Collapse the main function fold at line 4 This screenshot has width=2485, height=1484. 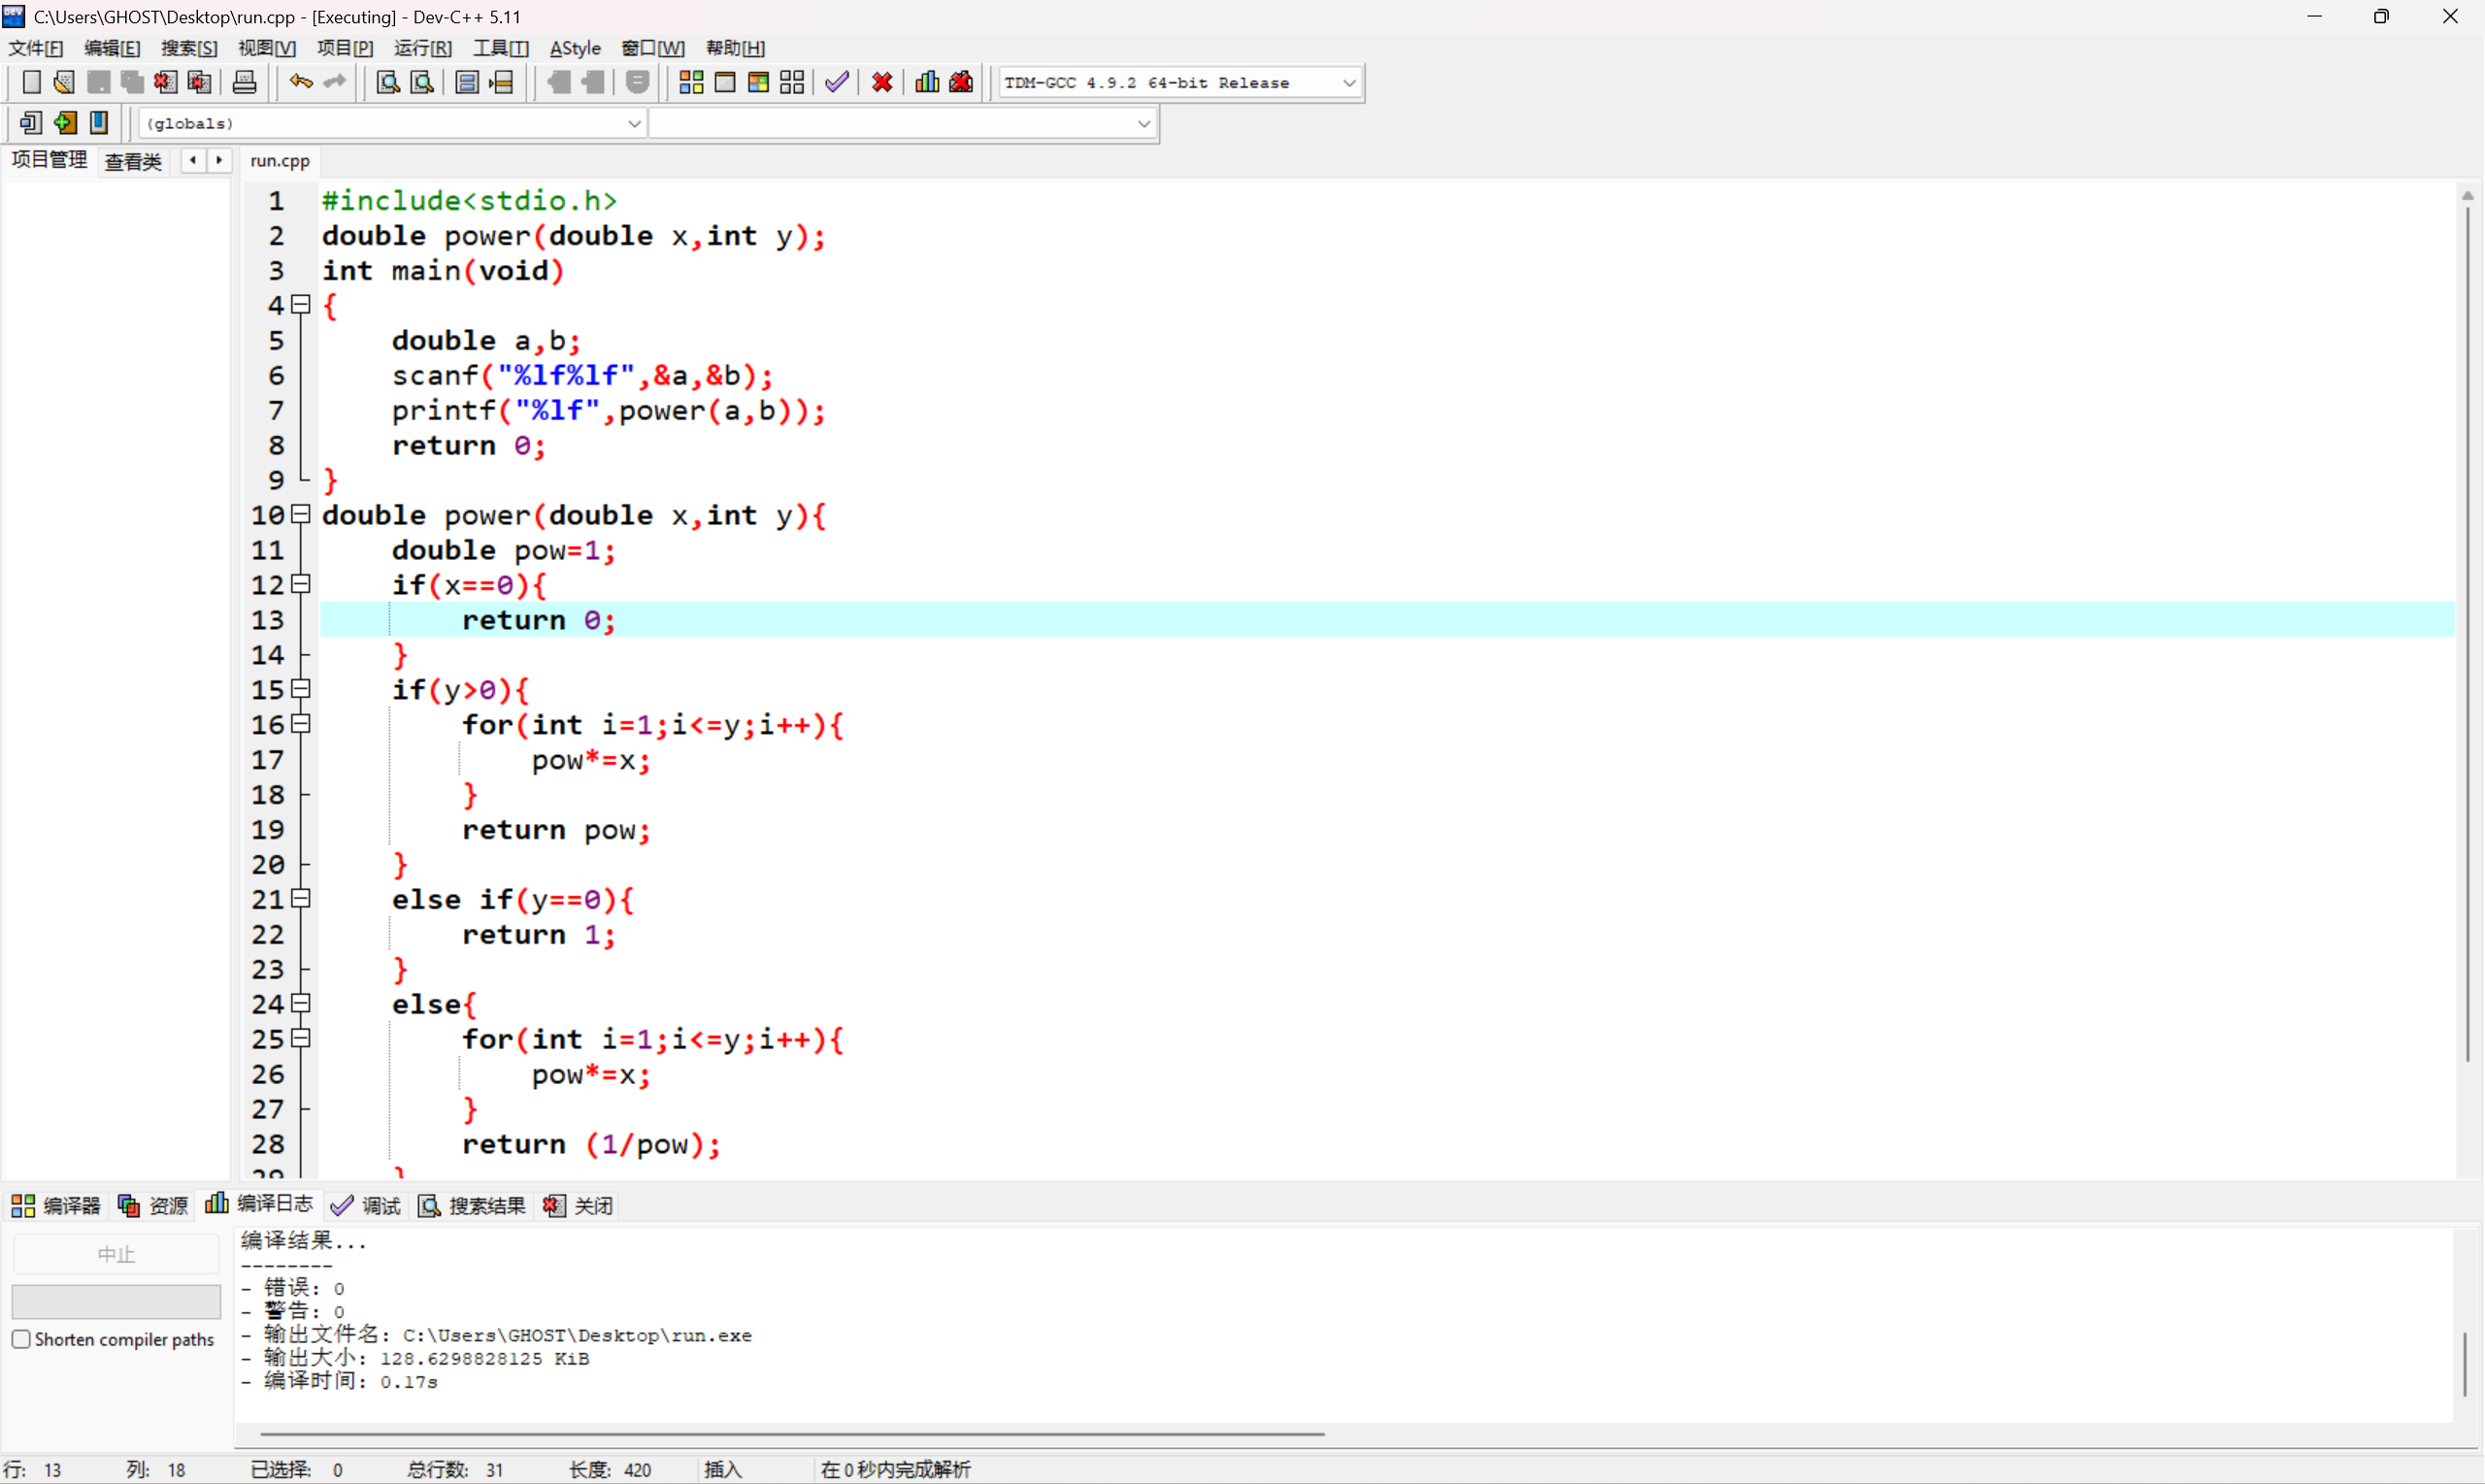(301, 304)
